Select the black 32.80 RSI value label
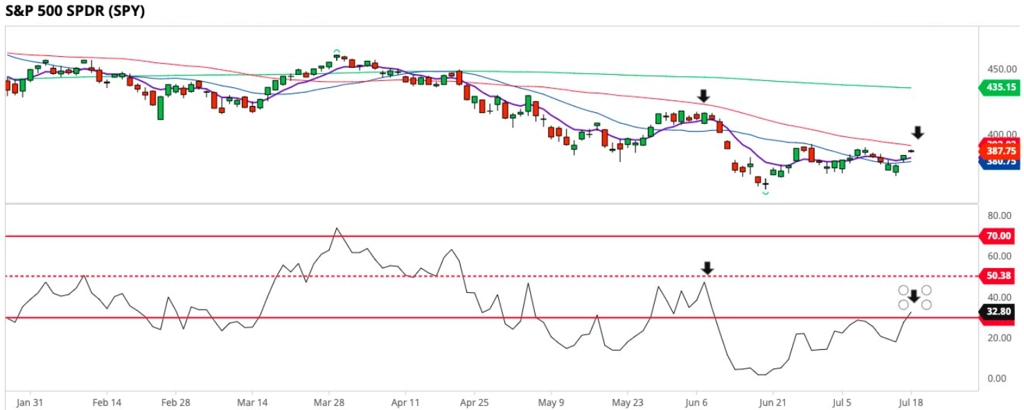The height and width of the screenshot is (410, 1024). [x=999, y=313]
